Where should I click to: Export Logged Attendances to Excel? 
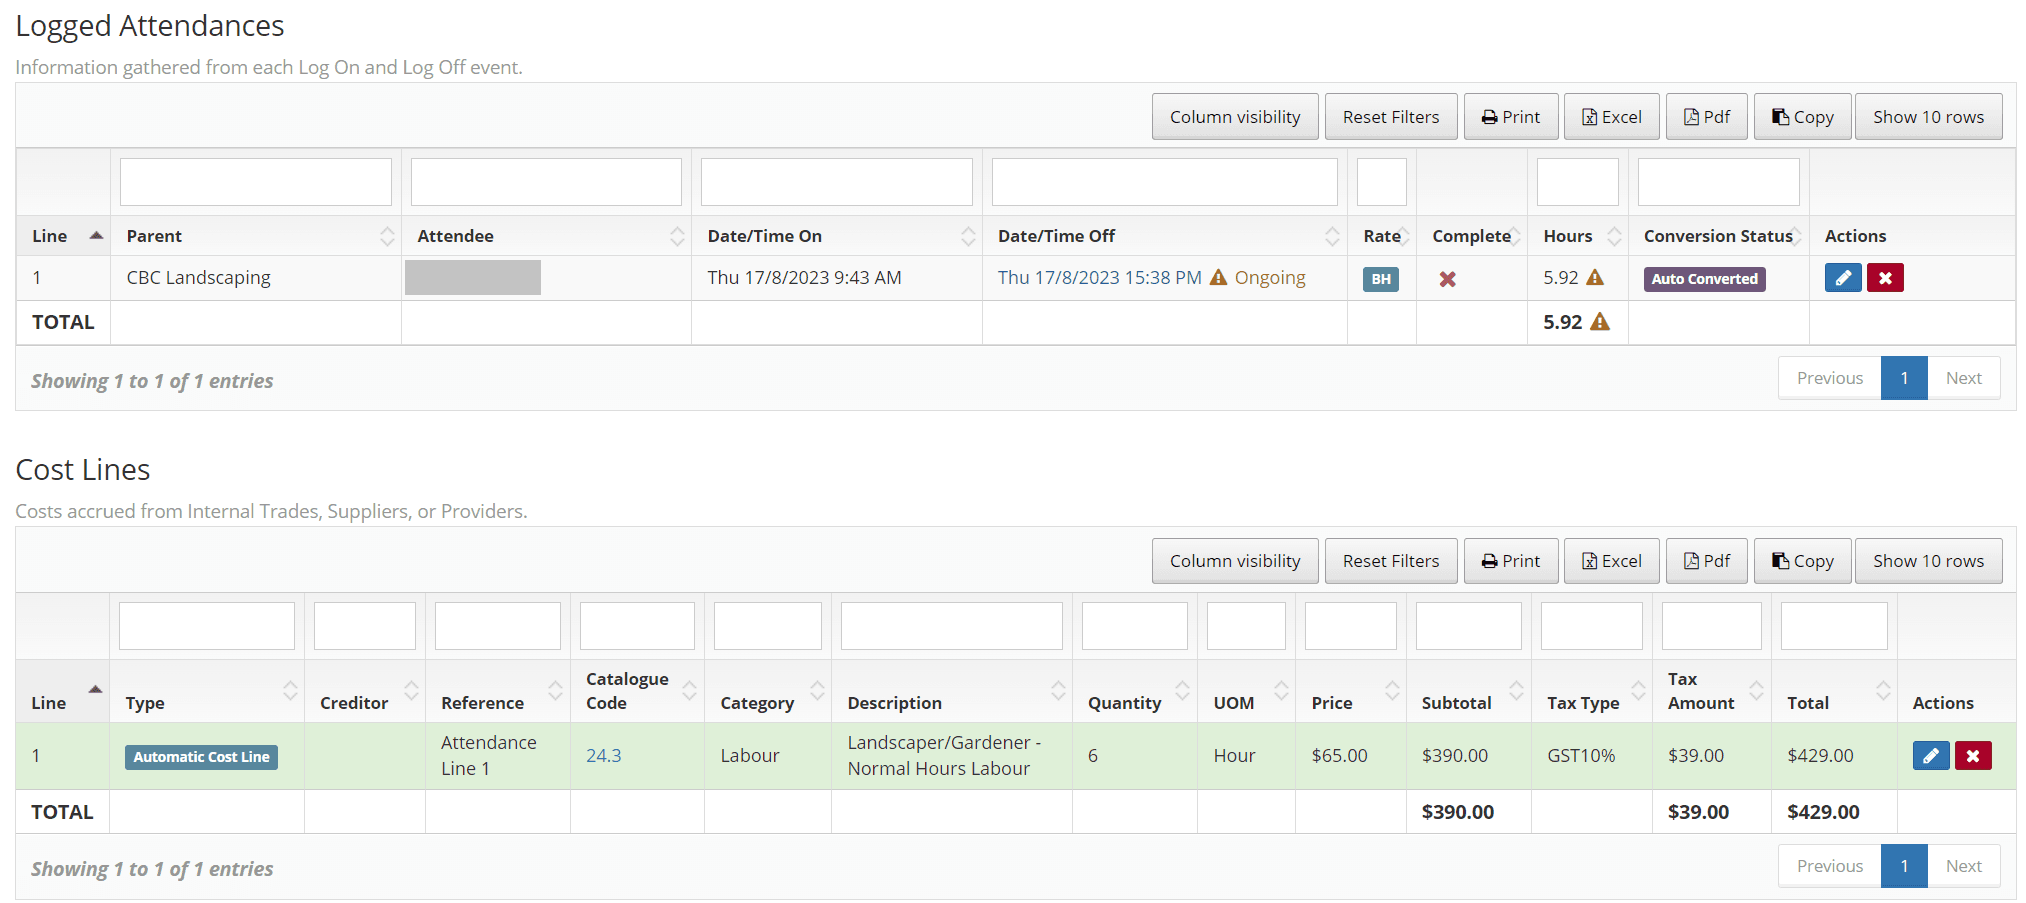[1611, 117]
